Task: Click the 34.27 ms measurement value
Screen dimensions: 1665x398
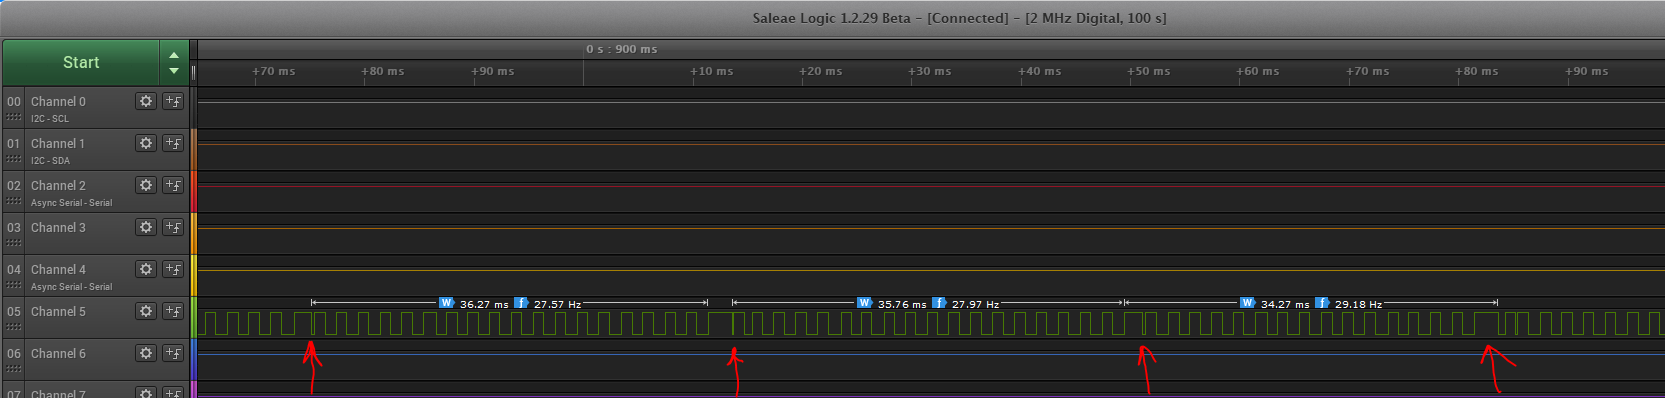Action: pyautogui.click(x=1285, y=304)
